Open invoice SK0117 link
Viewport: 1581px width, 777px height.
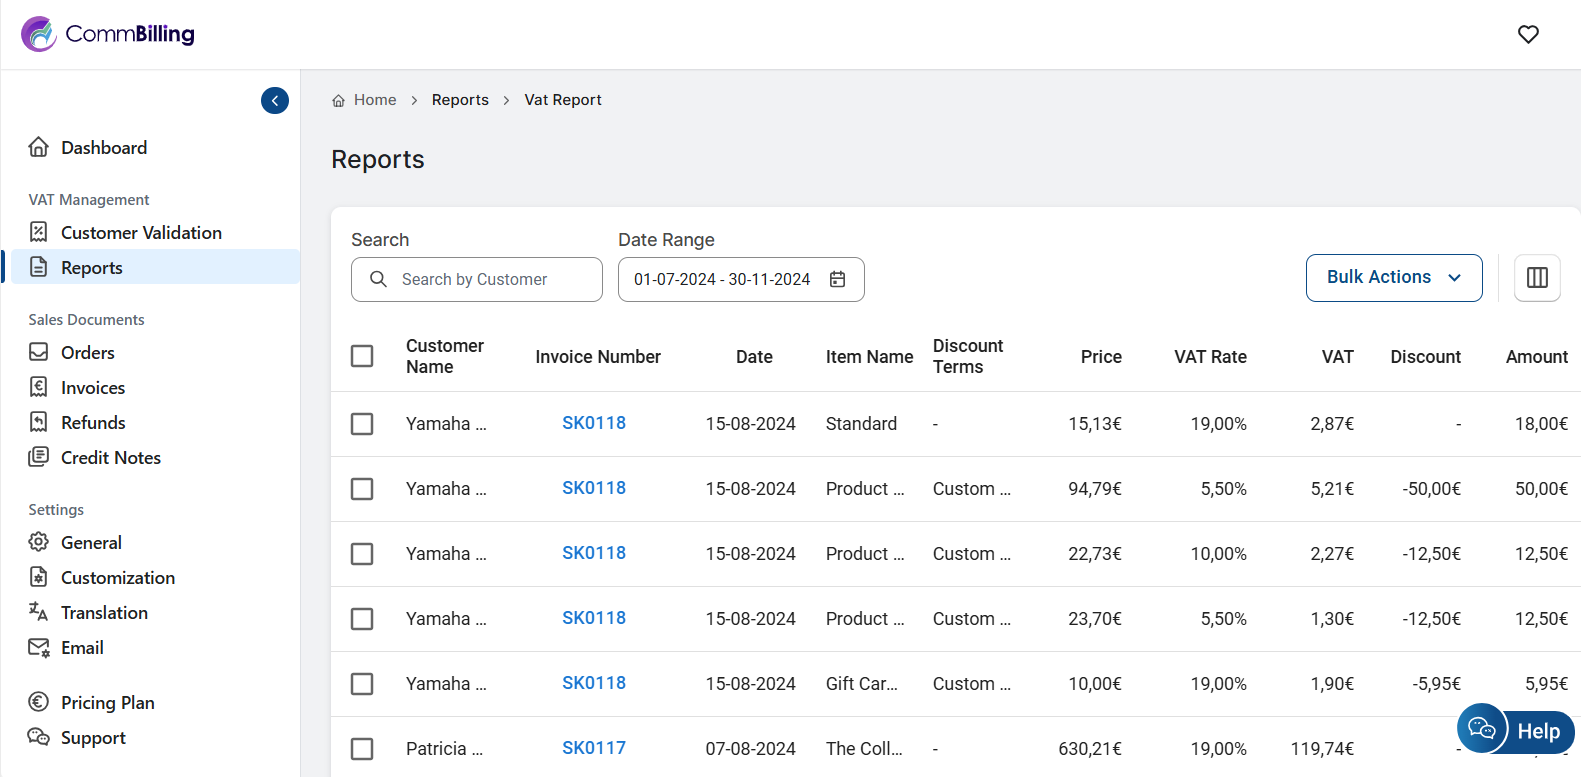[x=593, y=748]
